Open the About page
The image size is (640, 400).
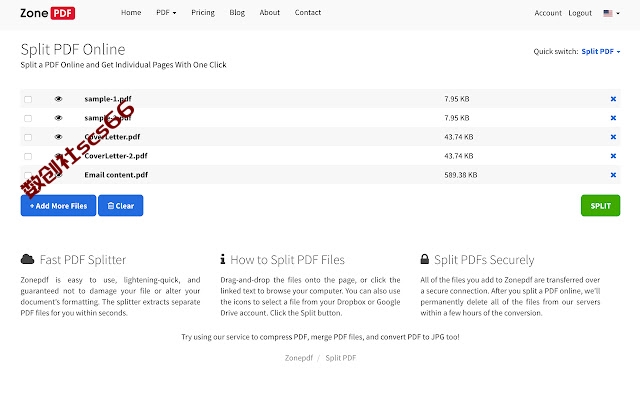tap(270, 13)
